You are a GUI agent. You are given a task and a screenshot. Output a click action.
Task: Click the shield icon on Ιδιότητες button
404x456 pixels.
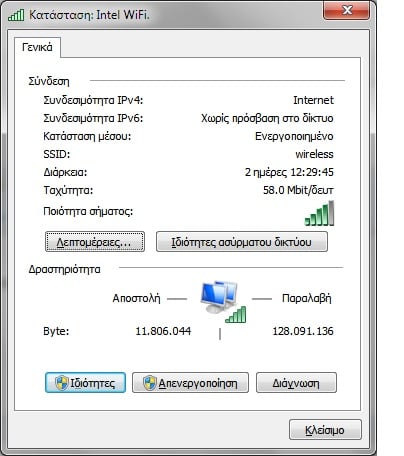(x=61, y=383)
